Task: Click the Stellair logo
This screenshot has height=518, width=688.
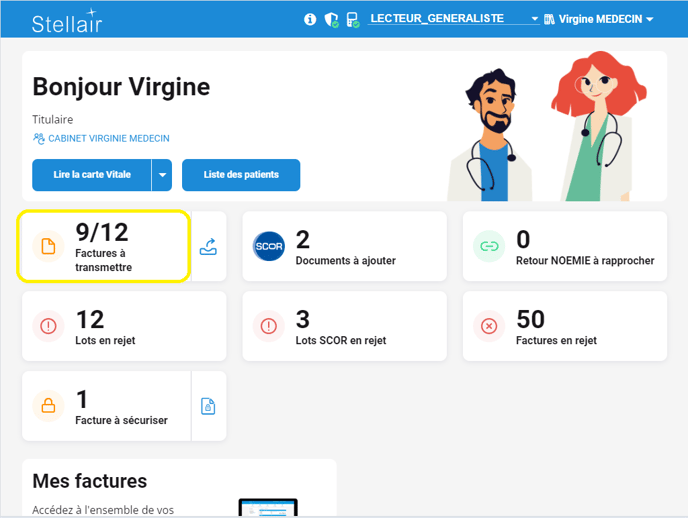Action: (66, 20)
